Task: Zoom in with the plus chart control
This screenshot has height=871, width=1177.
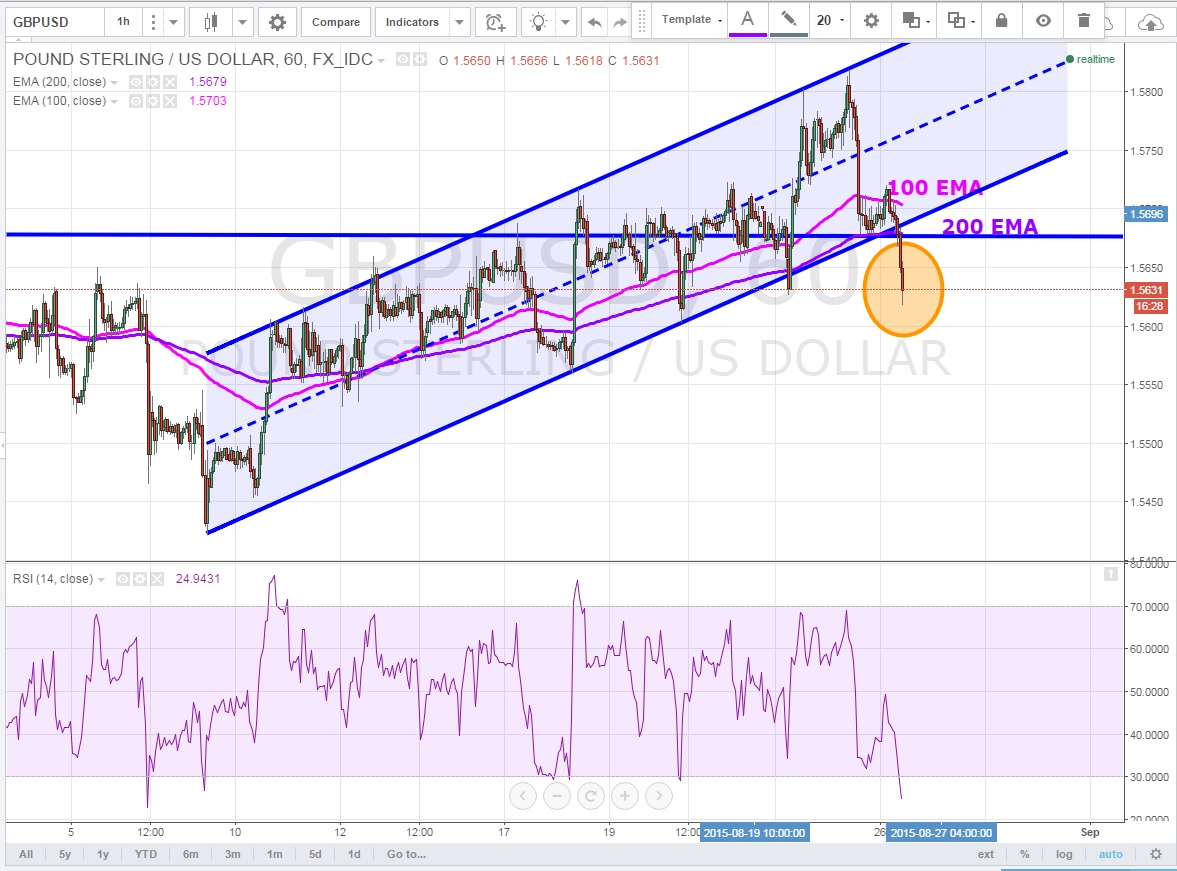Action: (624, 796)
